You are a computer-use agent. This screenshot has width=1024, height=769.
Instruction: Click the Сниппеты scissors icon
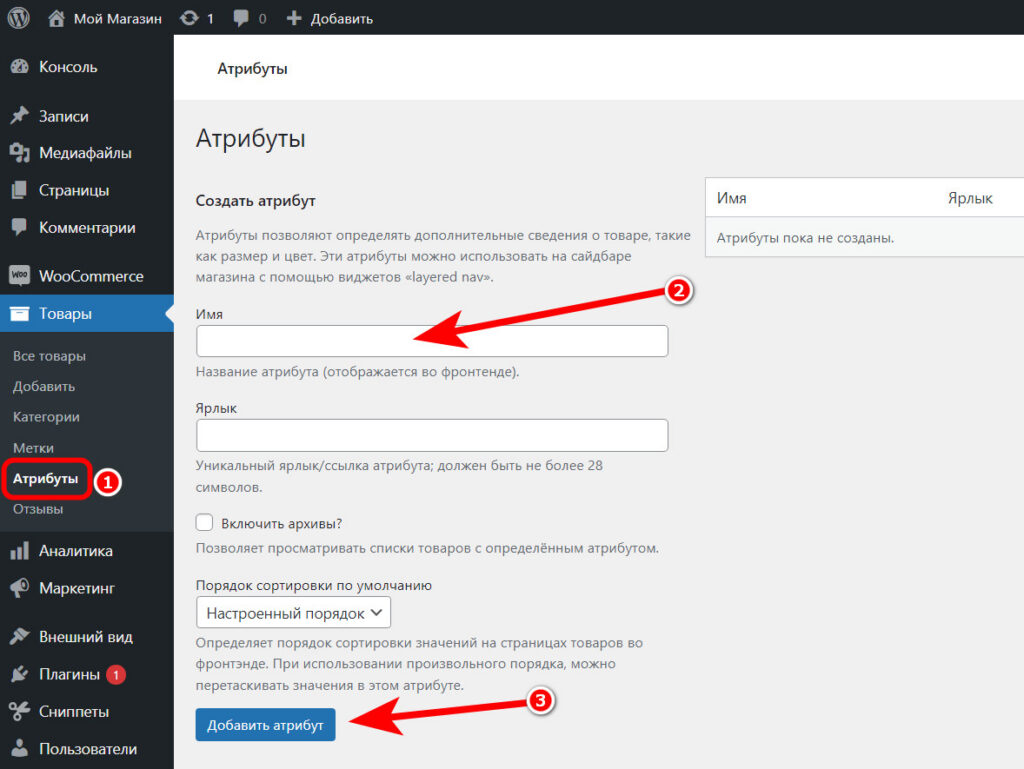(20, 711)
